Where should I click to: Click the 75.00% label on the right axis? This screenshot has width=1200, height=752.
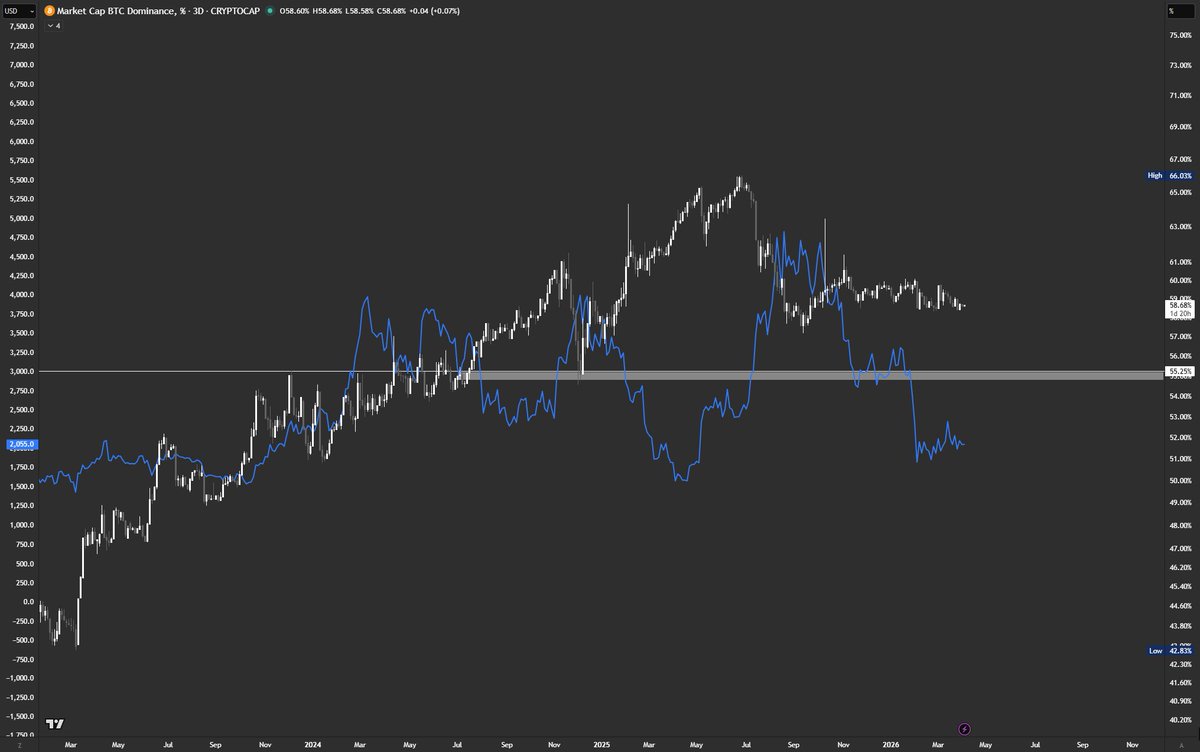tap(1180, 34)
